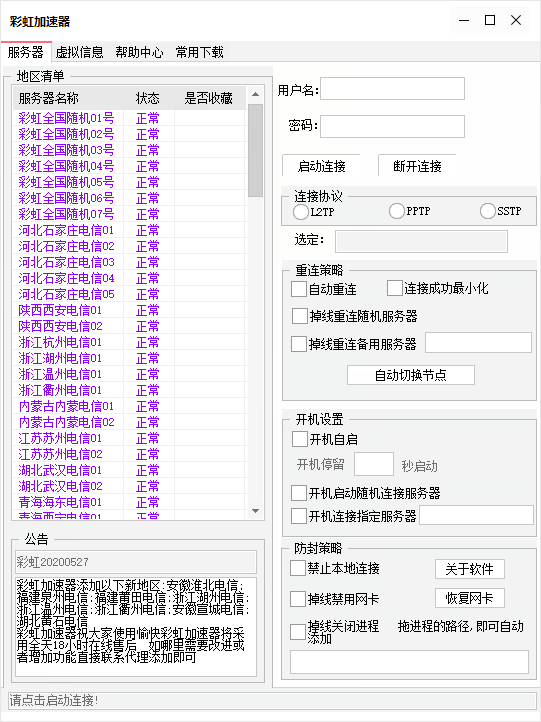Image resolution: width=541 pixels, height=722 pixels.
Task: Check 开机启动随机连接服务器 option
Action: tap(299, 493)
